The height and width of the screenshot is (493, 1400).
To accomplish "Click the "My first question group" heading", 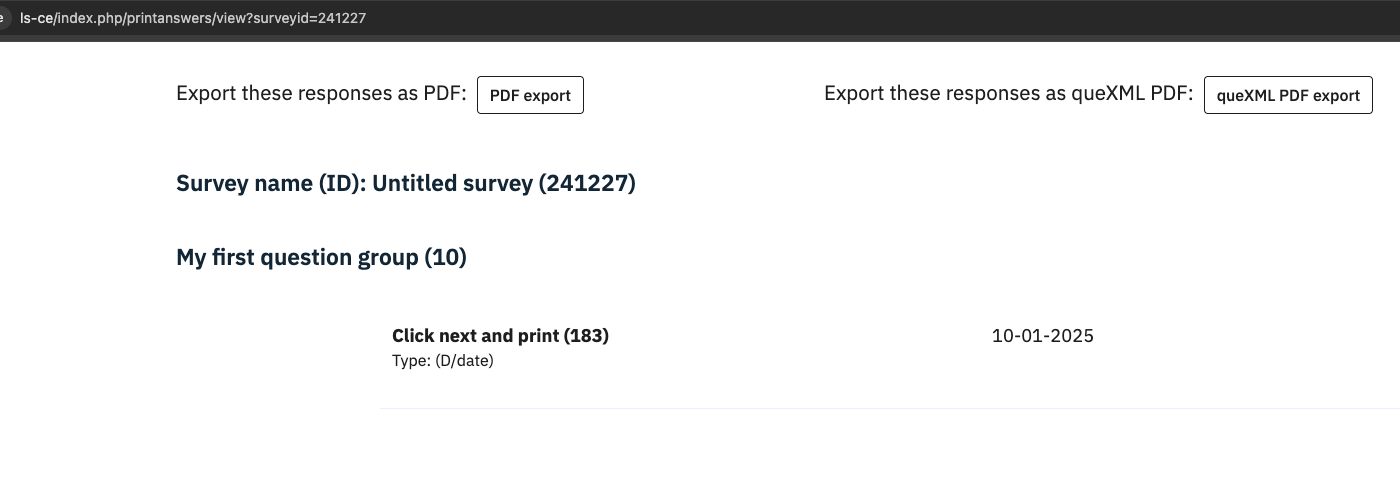I will [x=297, y=258].
